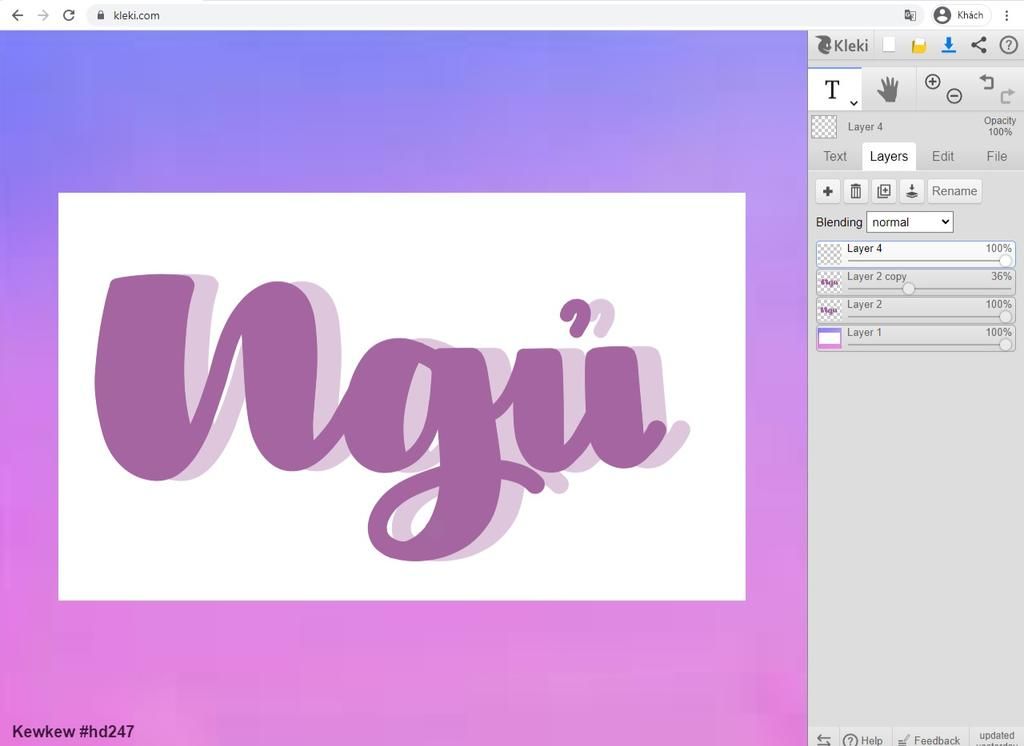Image resolution: width=1024 pixels, height=746 pixels.
Task: Switch to the File tab
Action: tap(997, 157)
